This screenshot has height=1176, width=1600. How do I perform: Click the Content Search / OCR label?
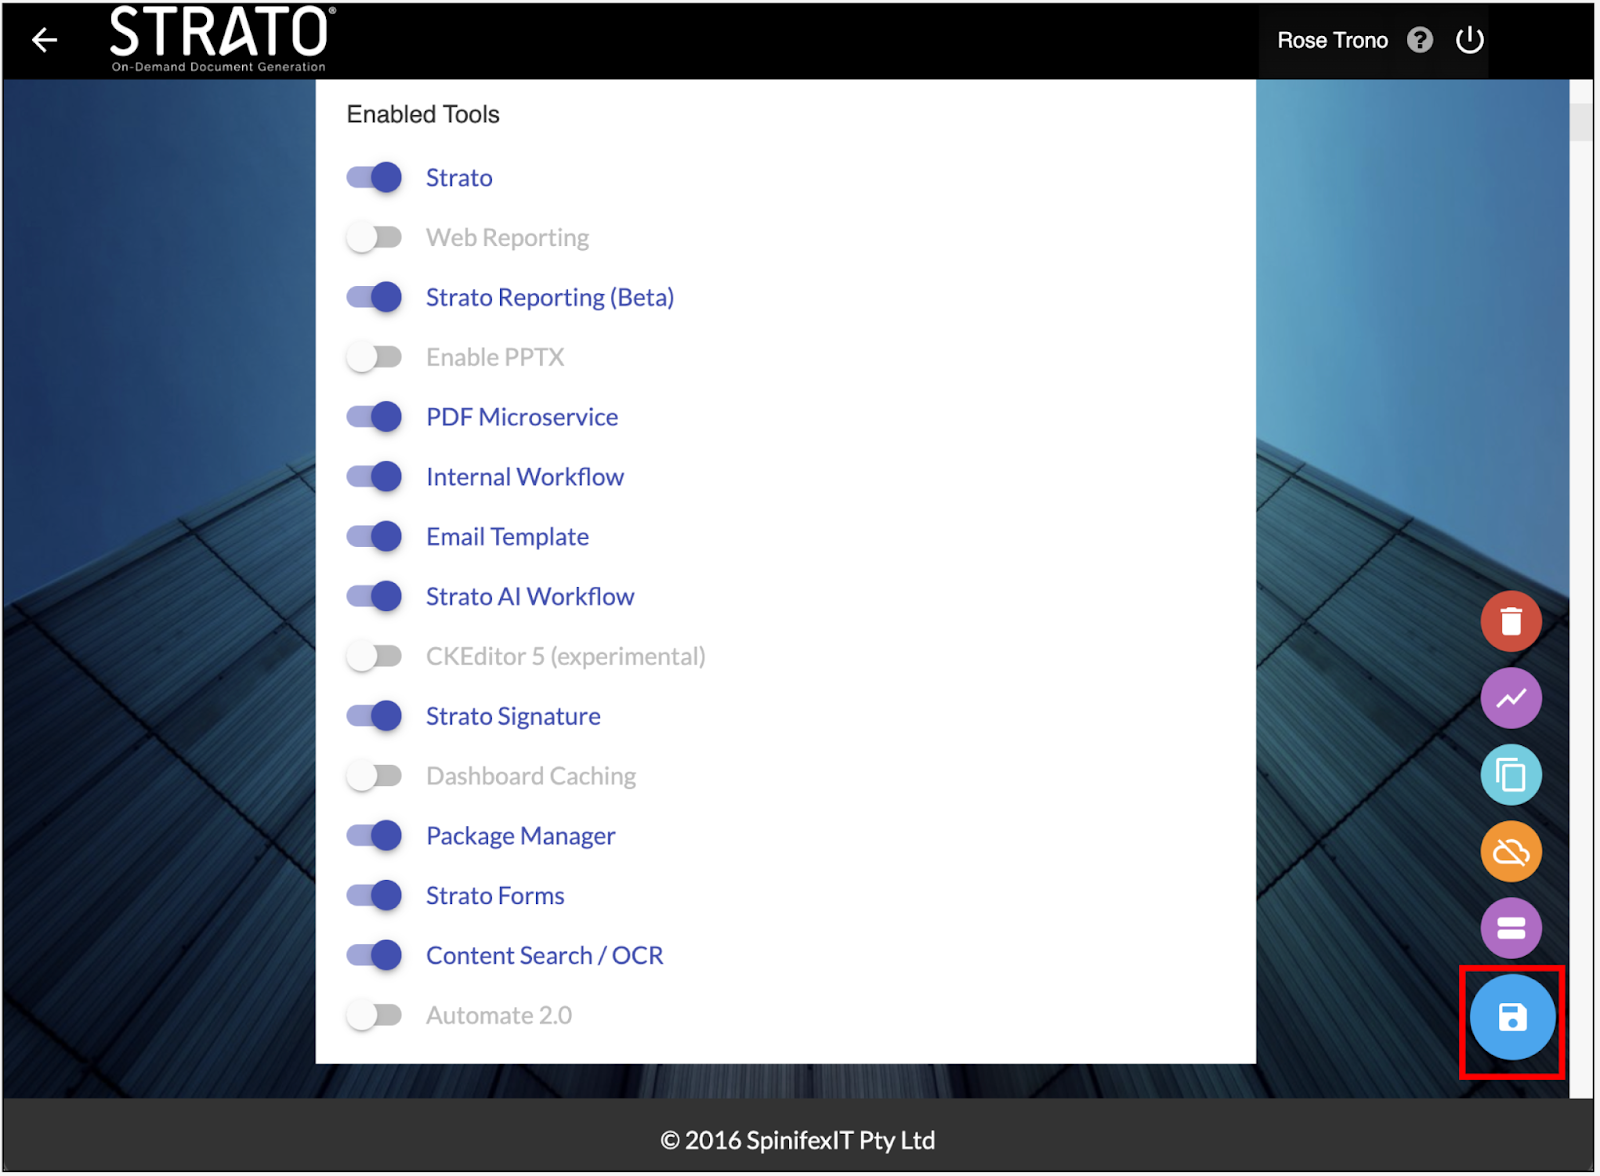coord(544,956)
